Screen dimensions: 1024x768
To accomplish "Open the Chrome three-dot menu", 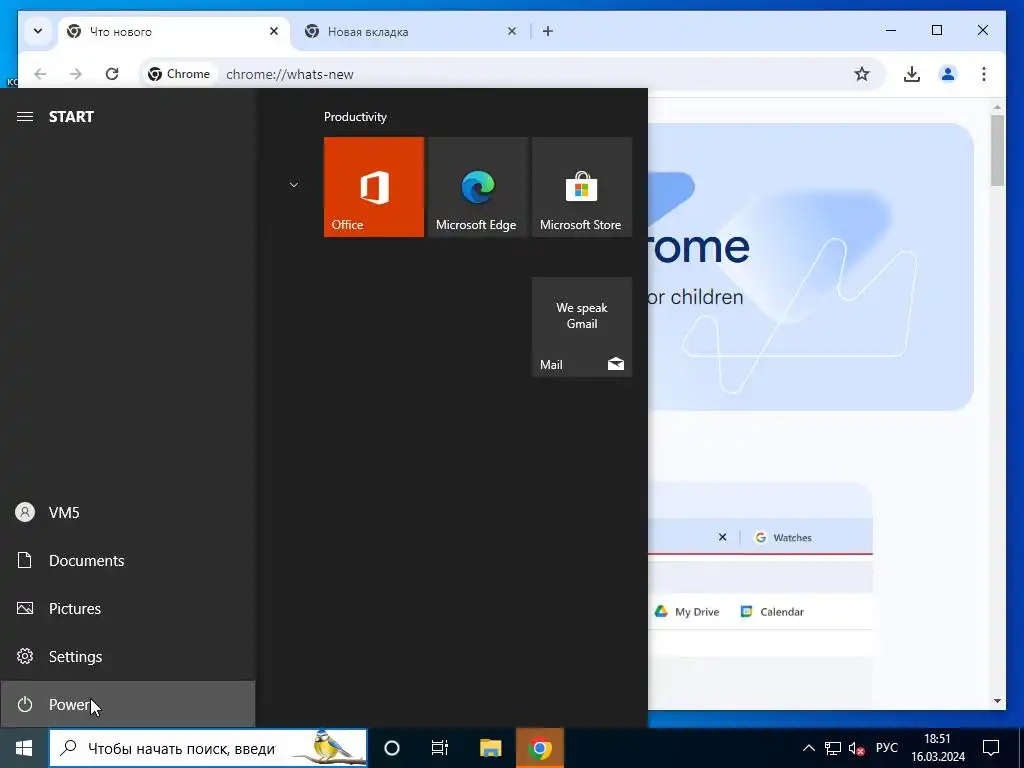I will [984, 74].
